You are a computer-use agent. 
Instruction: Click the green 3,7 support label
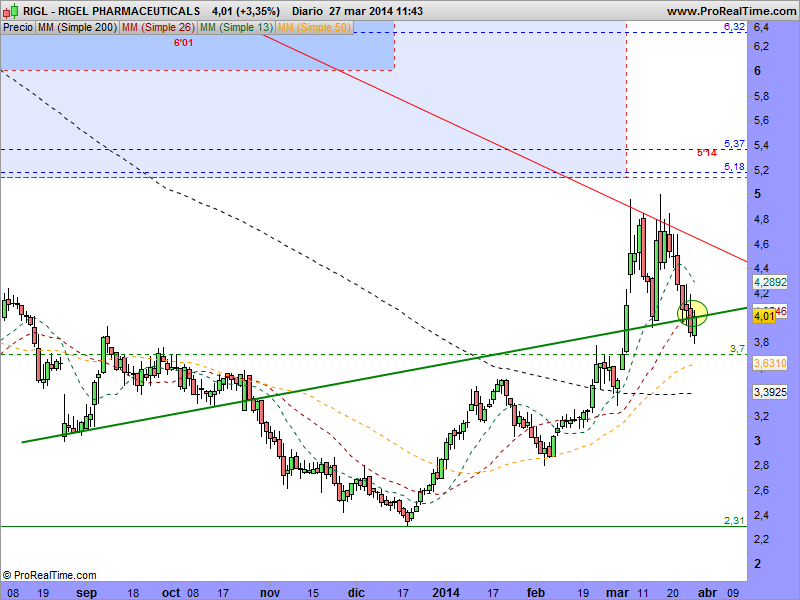(x=737, y=348)
